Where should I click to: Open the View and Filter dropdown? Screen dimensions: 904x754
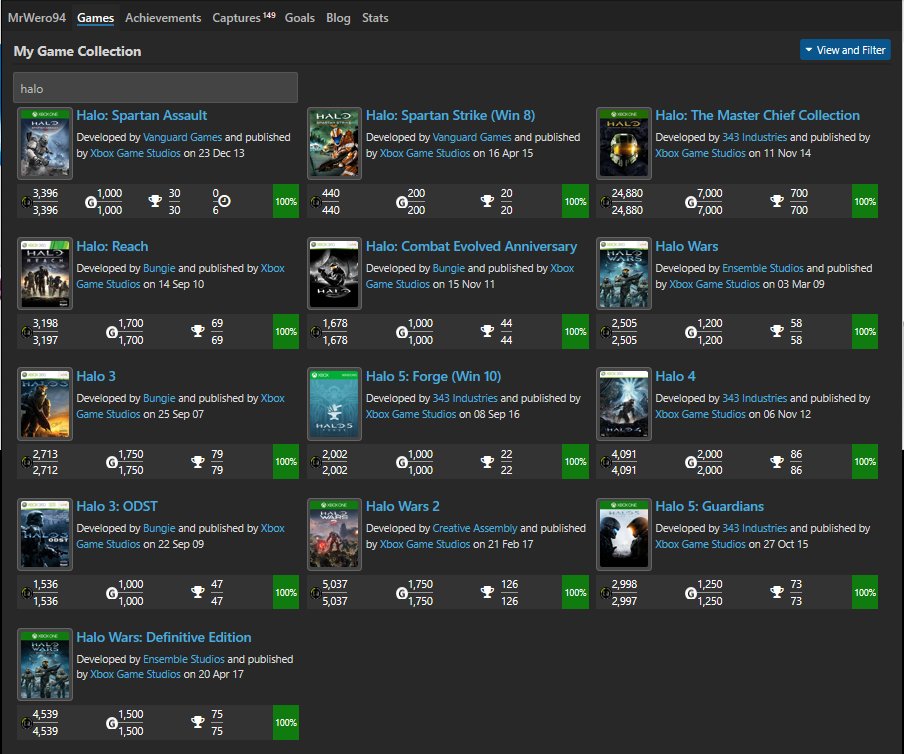845,50
